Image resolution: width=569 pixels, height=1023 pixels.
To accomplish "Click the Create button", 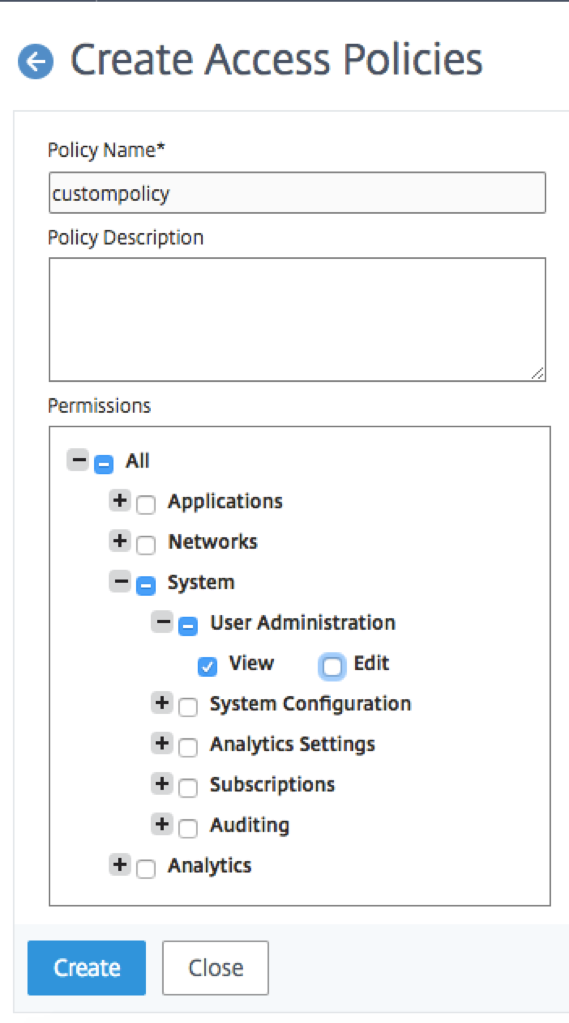I will (87, 968).
